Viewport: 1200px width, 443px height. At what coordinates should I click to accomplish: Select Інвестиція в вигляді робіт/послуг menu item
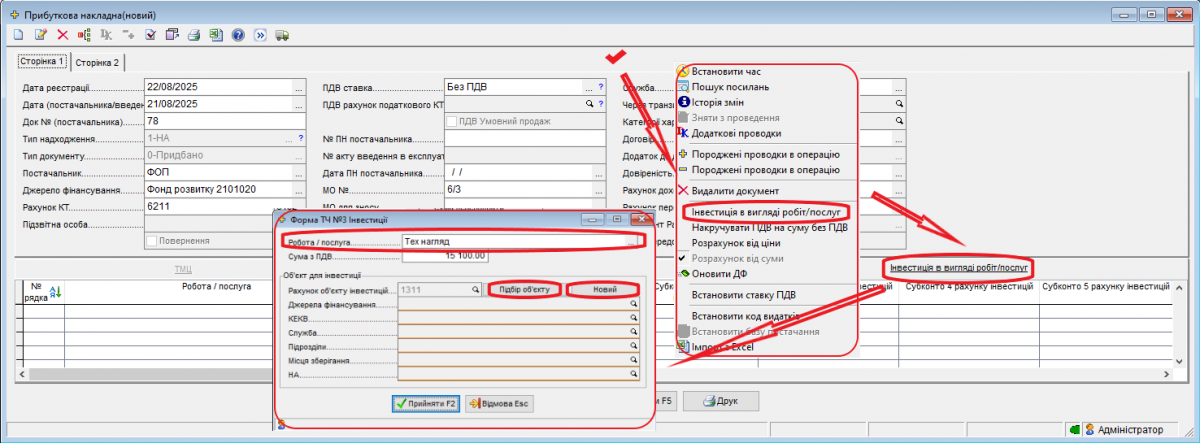pos(766,212)
